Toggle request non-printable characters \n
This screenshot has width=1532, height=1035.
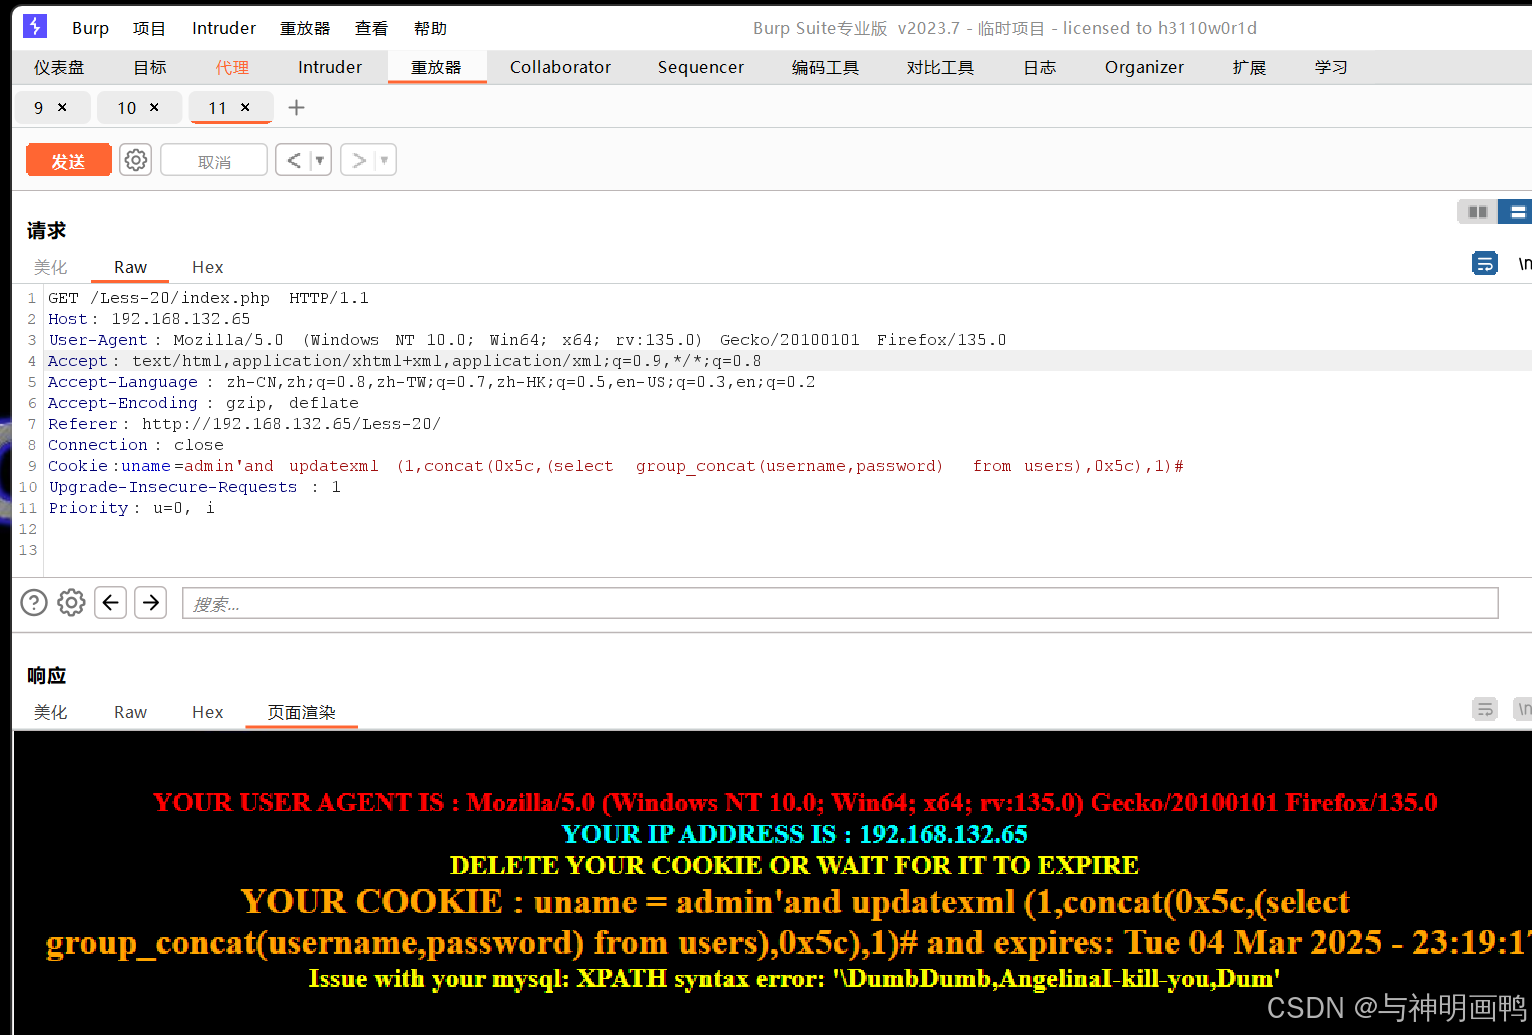coord(1523,263)
